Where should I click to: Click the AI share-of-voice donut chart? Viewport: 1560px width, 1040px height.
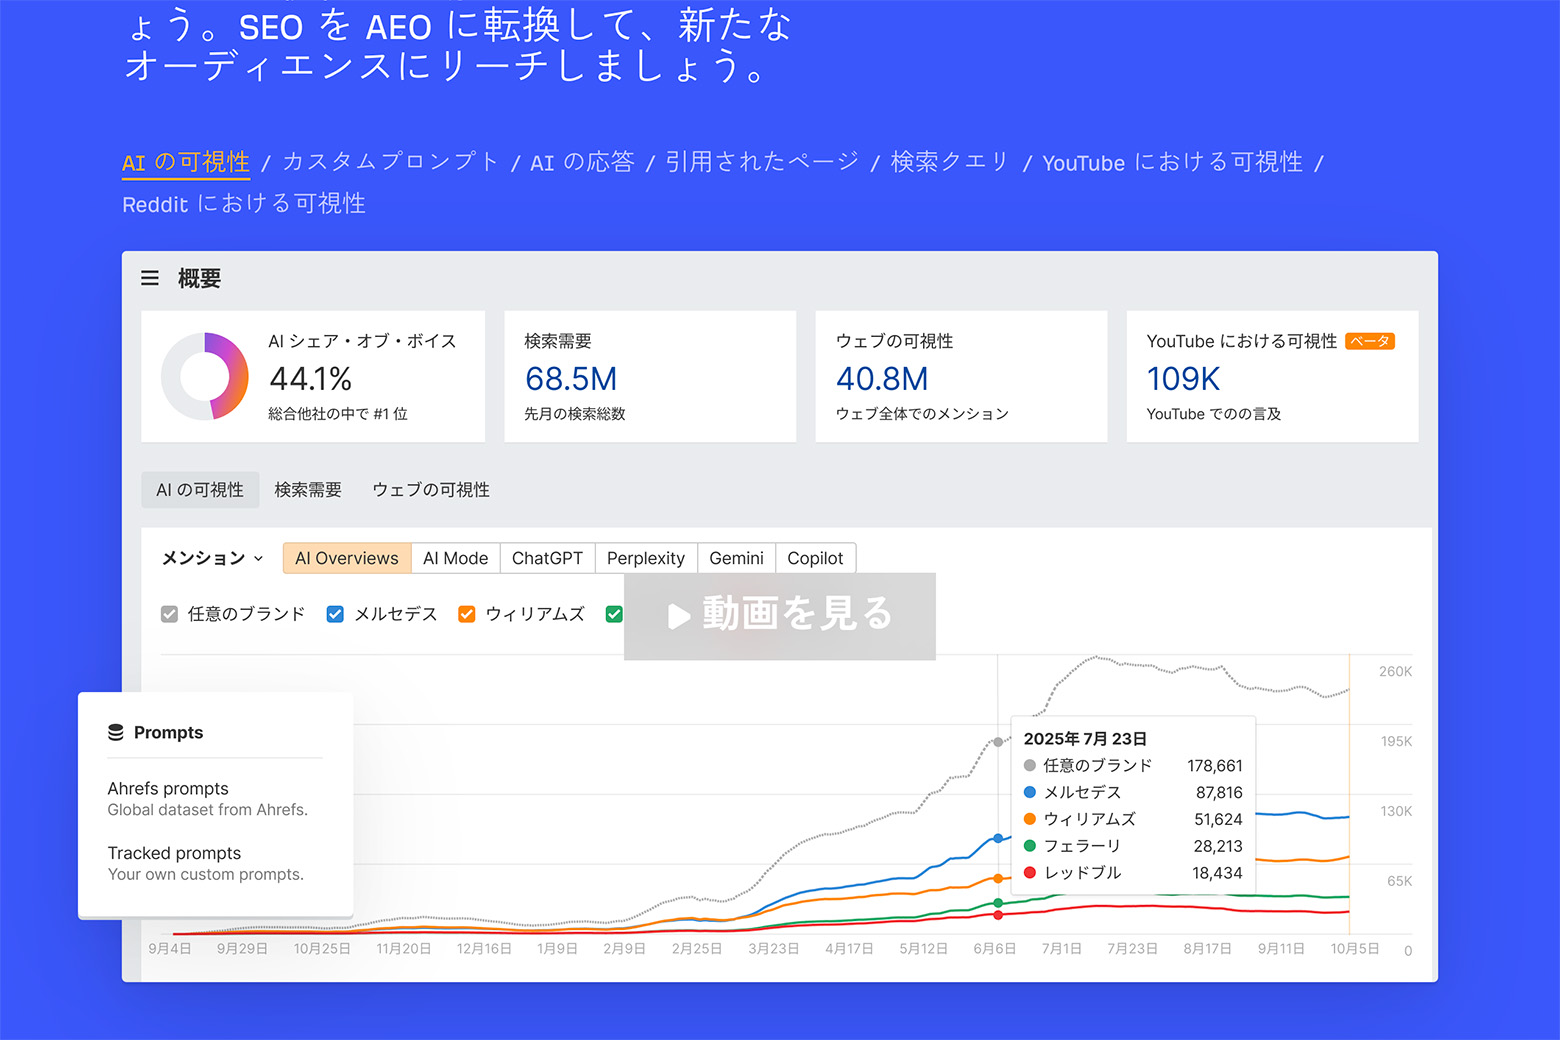tap(205, 376)
